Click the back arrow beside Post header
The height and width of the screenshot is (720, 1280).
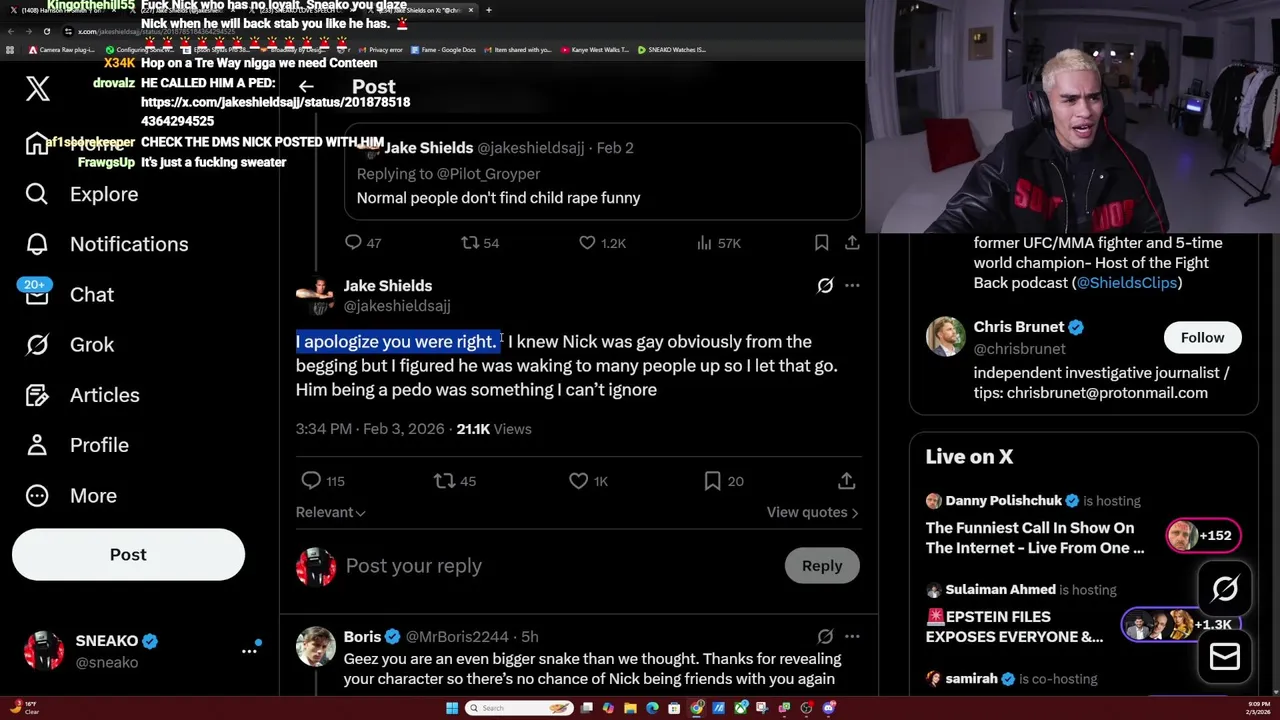pos(306,87)
